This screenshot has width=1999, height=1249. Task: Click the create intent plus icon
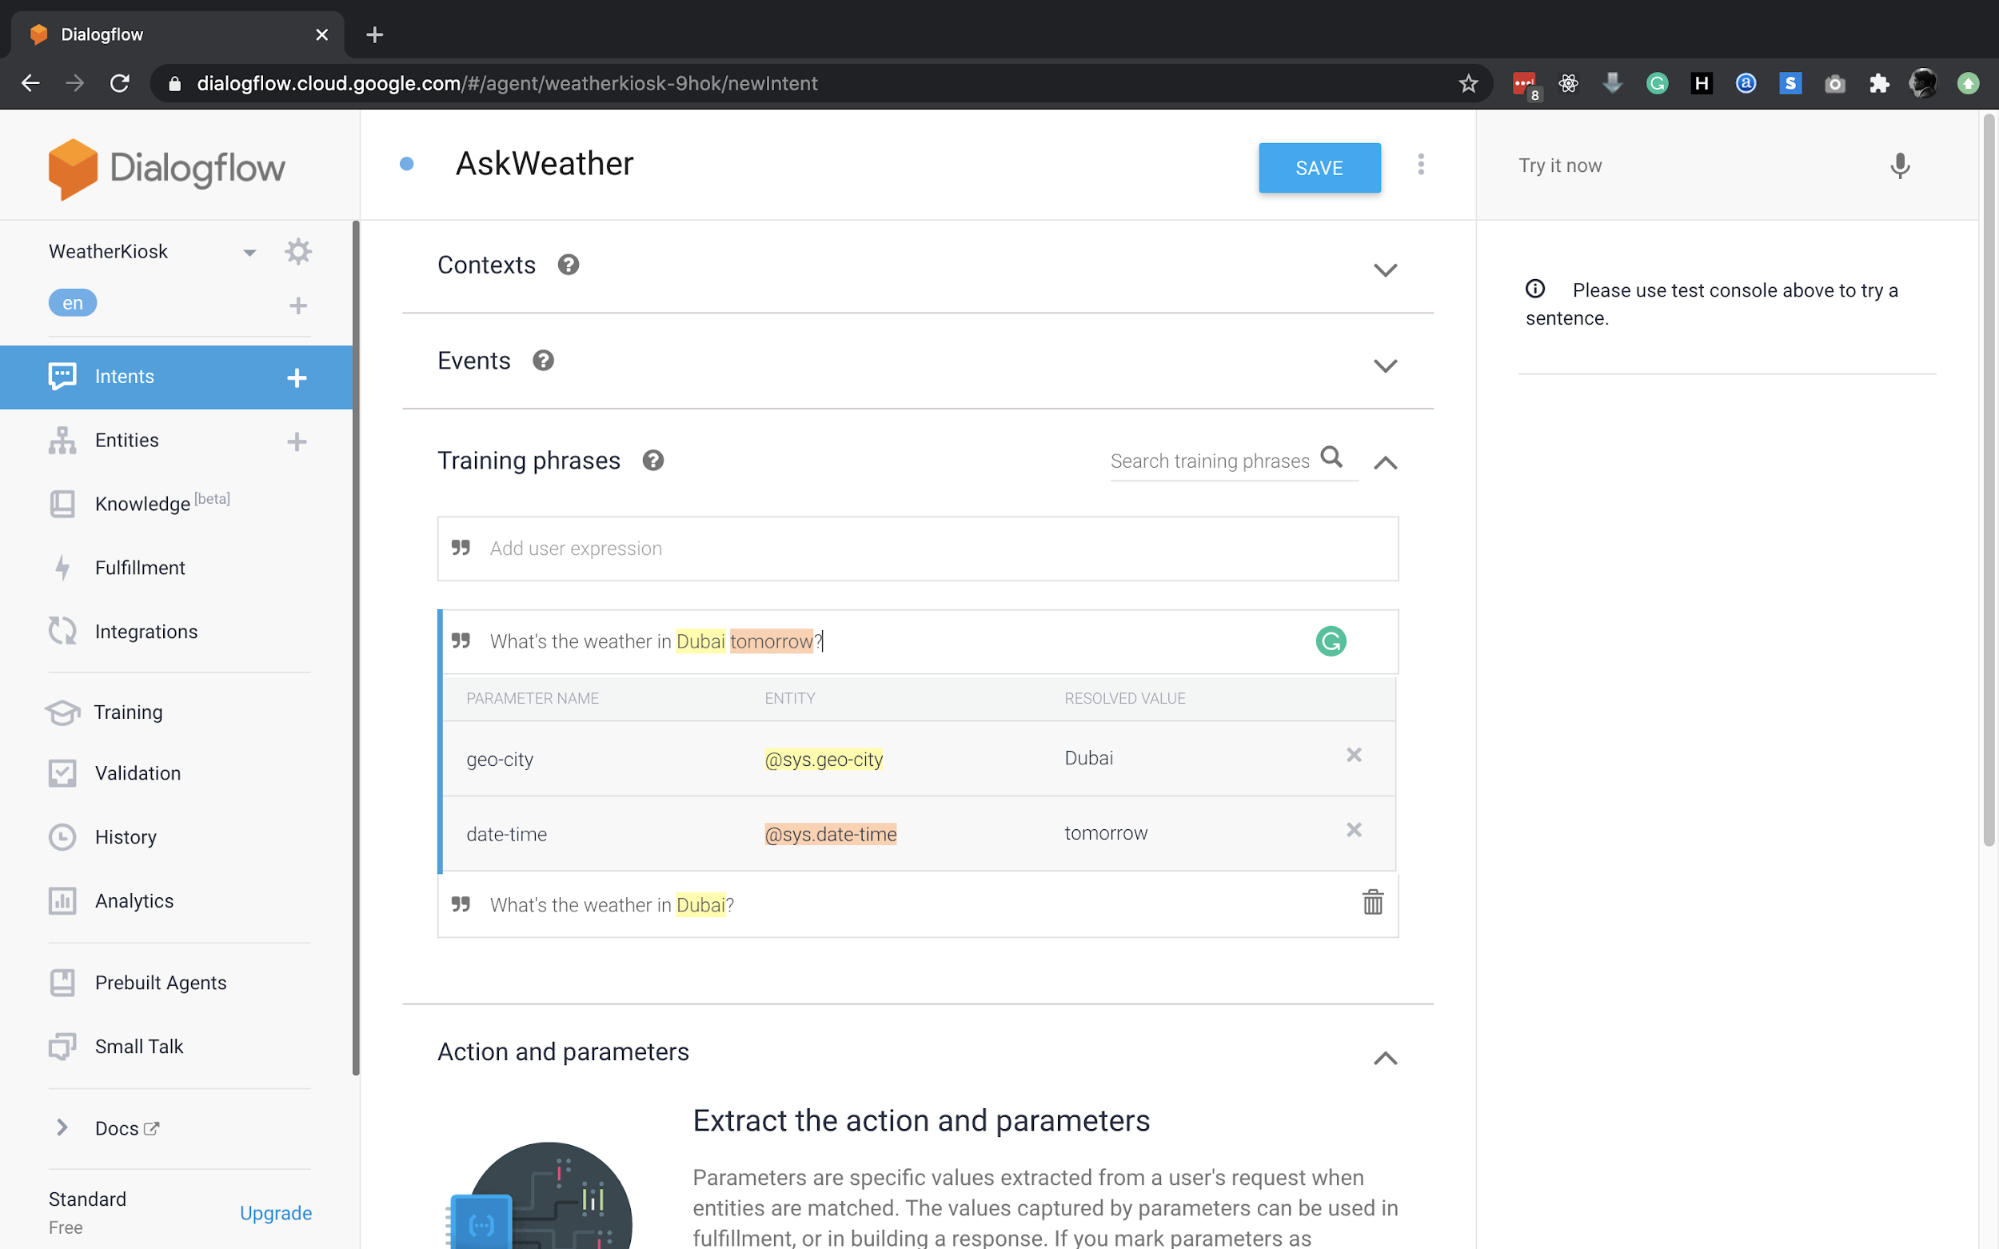pos(297,377)
